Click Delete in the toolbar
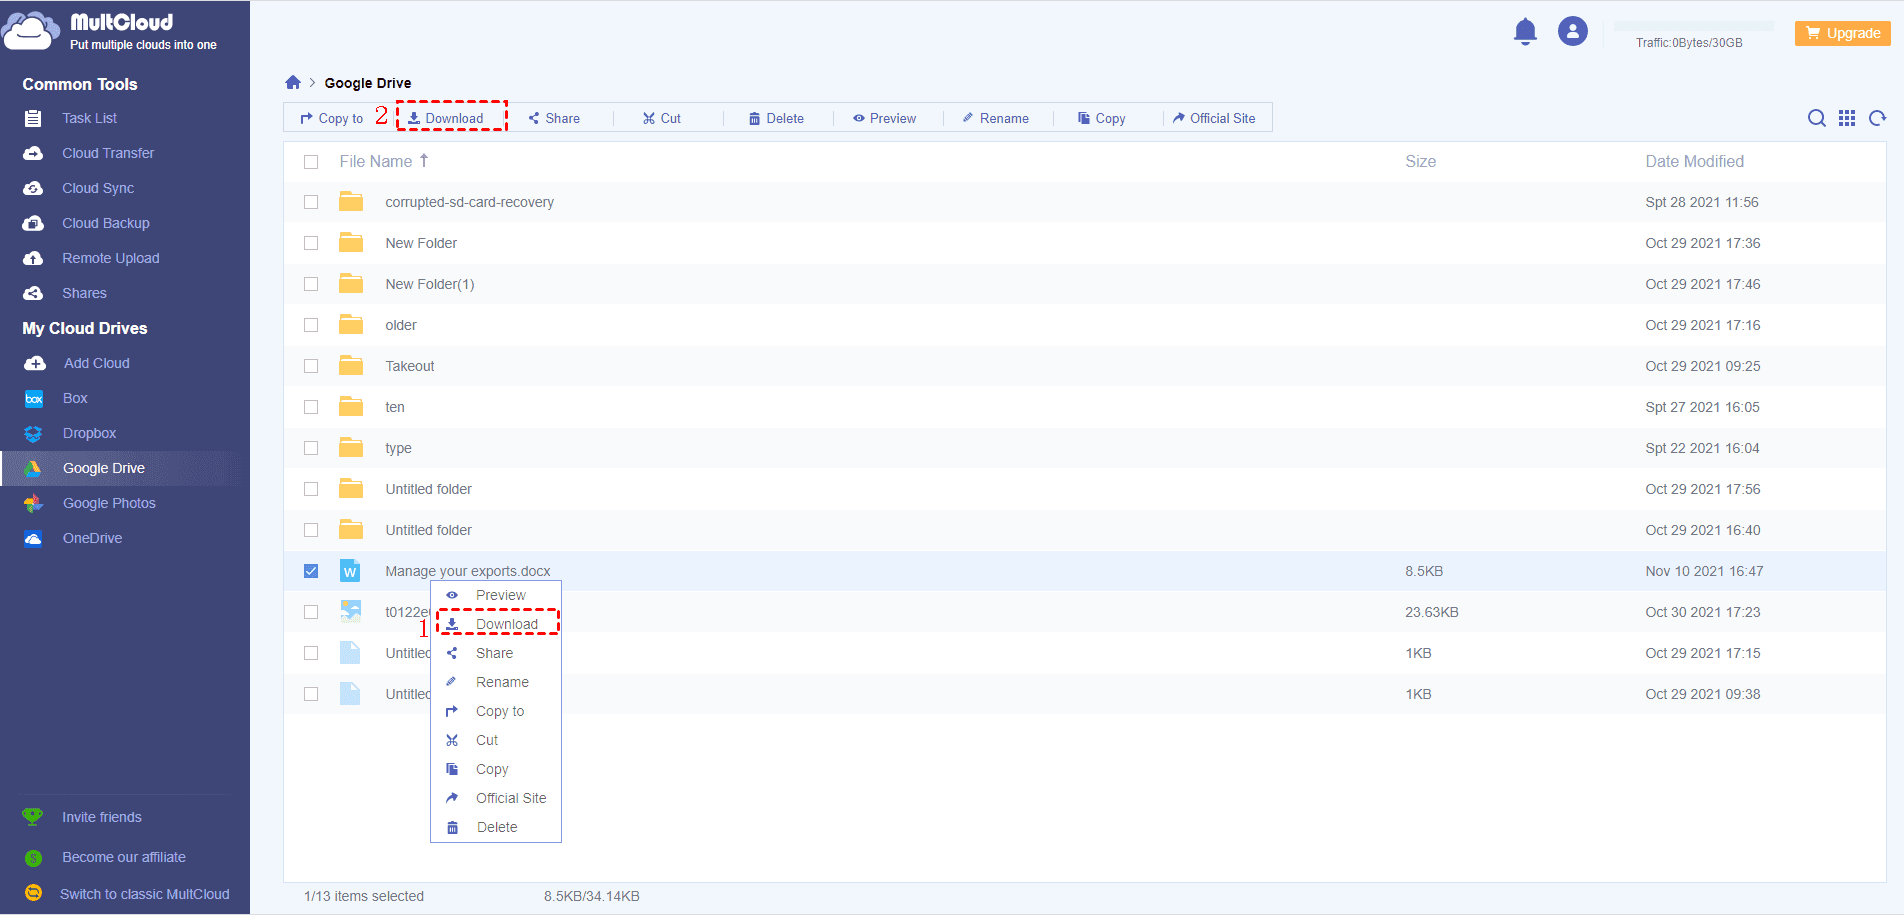The image size is (1904, 917). 776,118
